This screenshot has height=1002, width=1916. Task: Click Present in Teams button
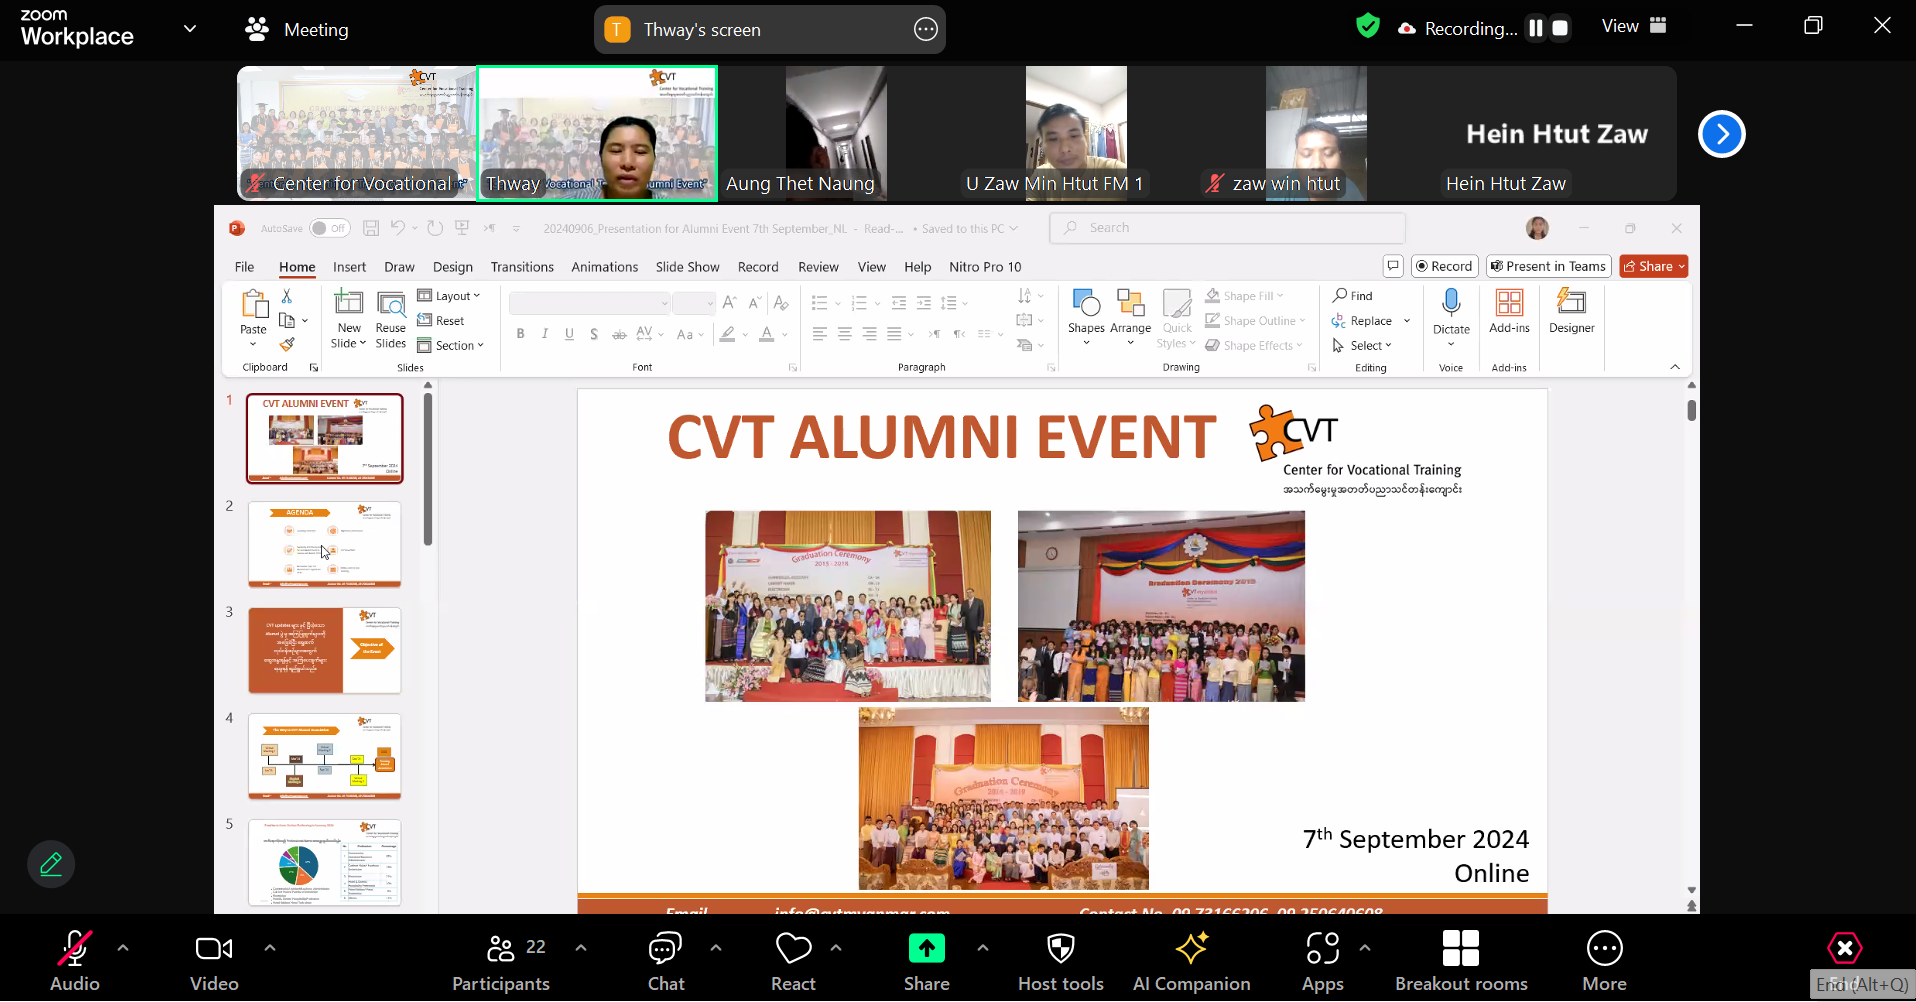1548,266
